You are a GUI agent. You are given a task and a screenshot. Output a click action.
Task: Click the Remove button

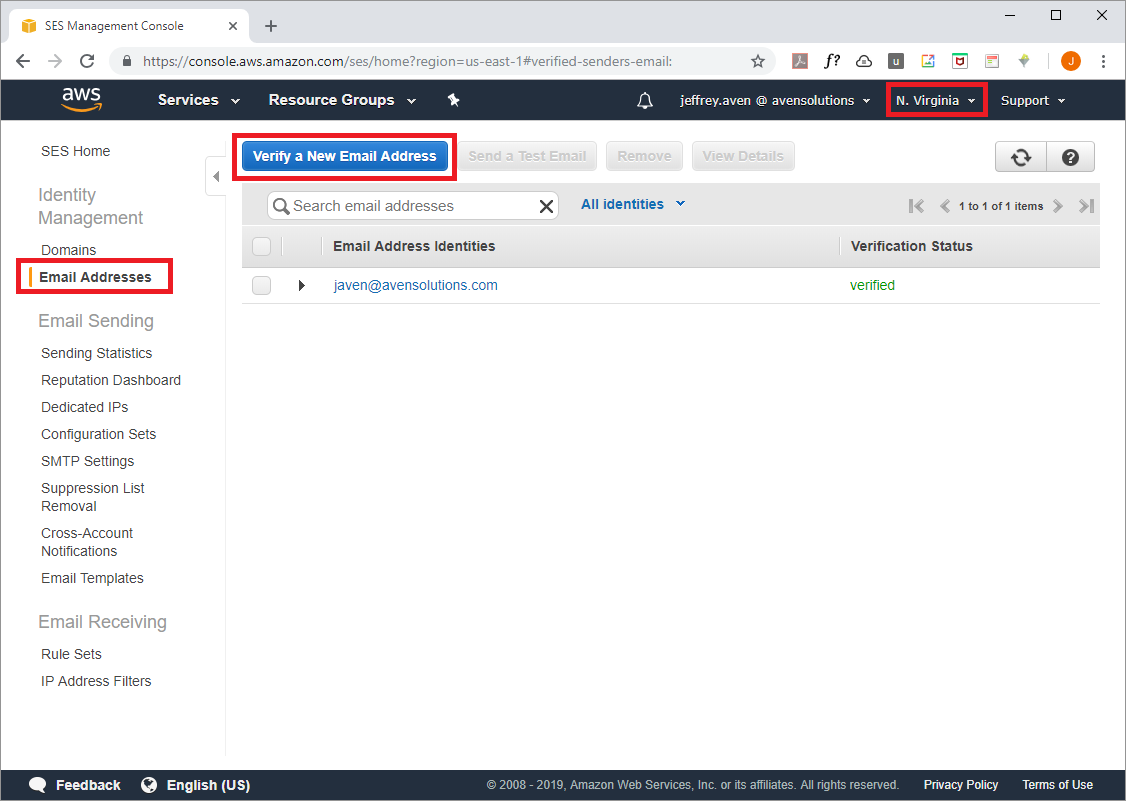click(644, 156)
